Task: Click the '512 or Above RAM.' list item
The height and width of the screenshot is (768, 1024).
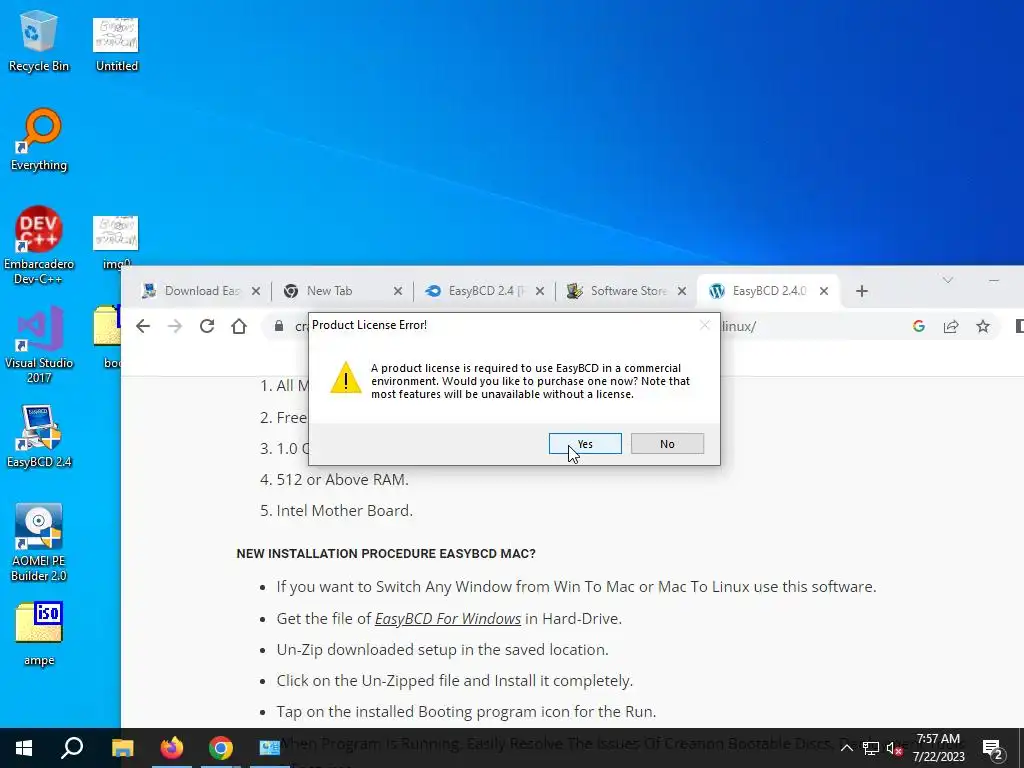Action: (x=342, y=479)
